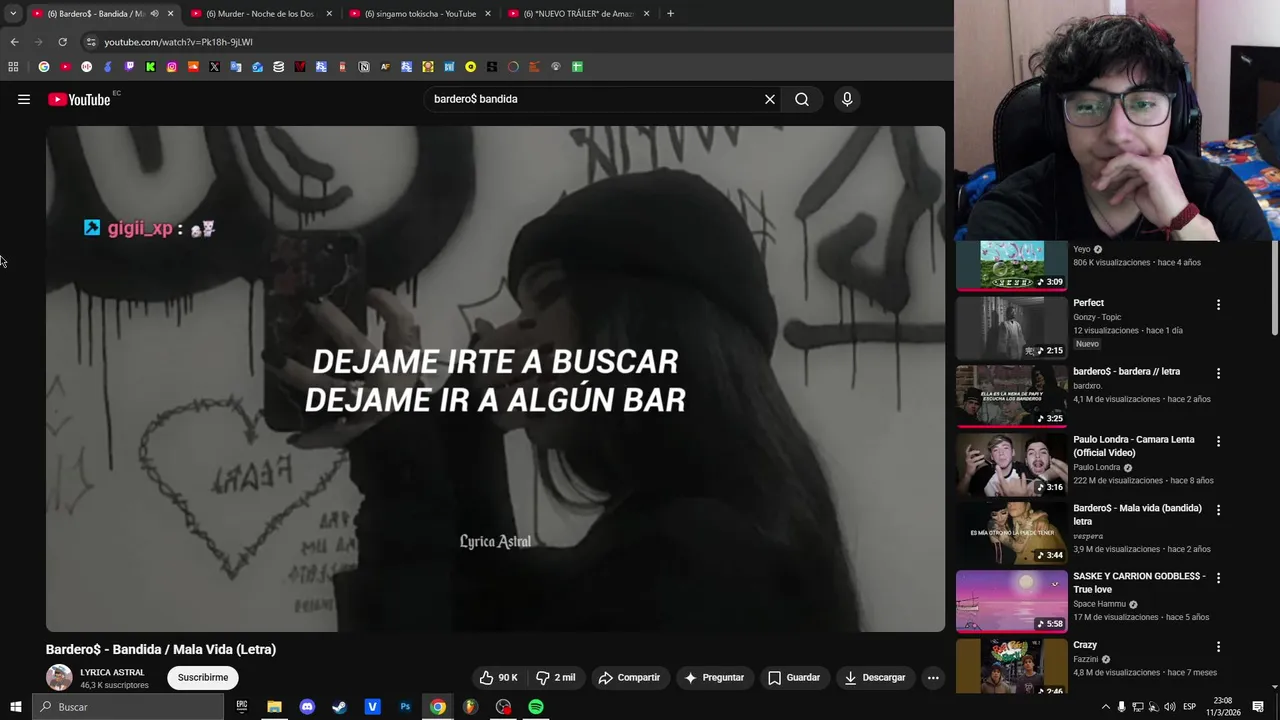Switch to 'singamo tokischa - YouTube' tab
Screen dimensions: 1280x720
point(420,14)
